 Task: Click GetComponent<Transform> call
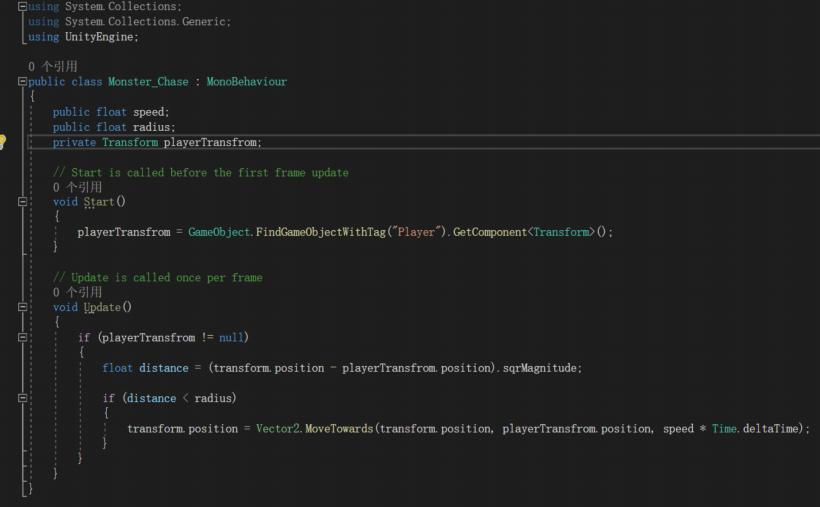click(523, 232)
